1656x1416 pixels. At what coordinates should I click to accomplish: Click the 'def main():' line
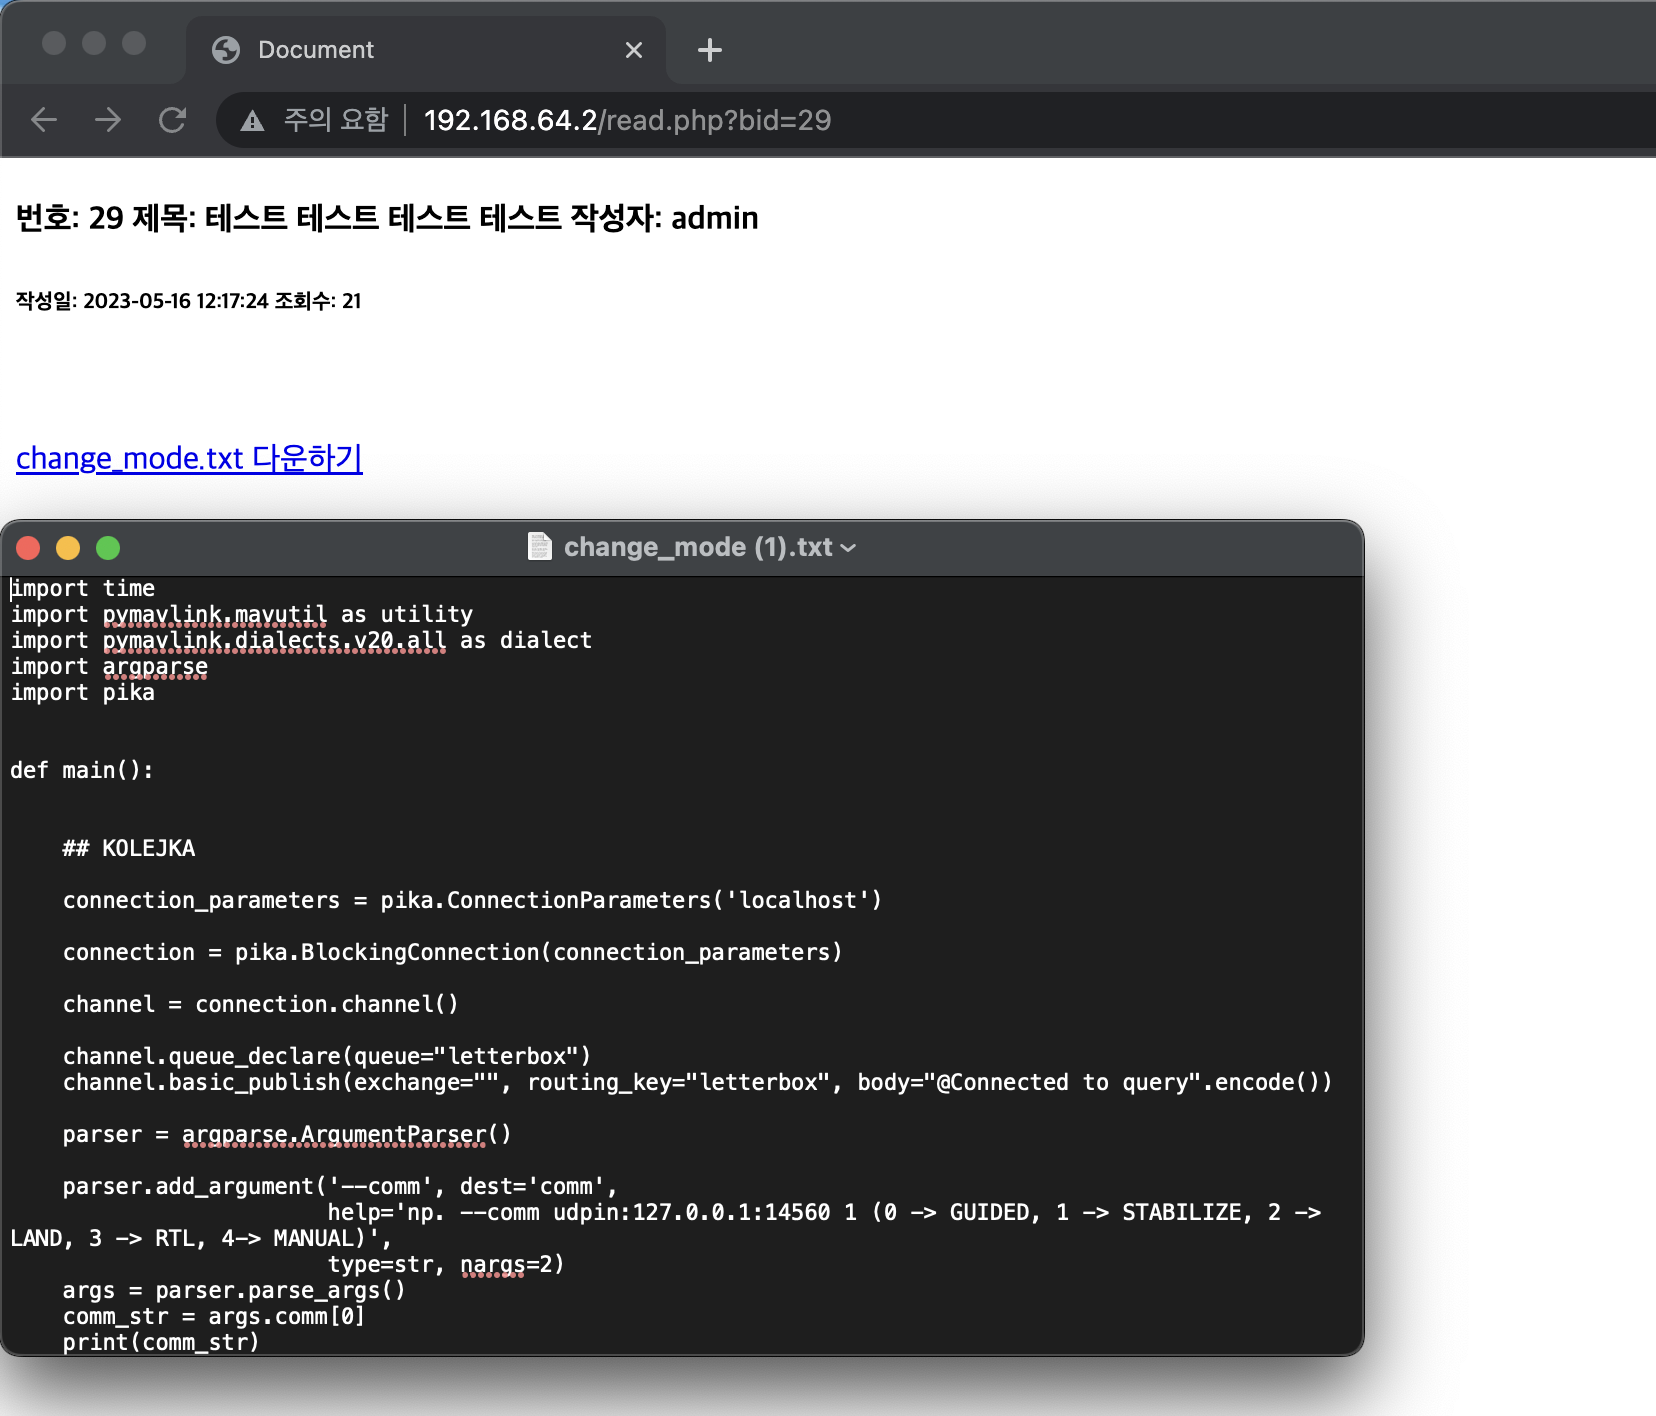82,770
